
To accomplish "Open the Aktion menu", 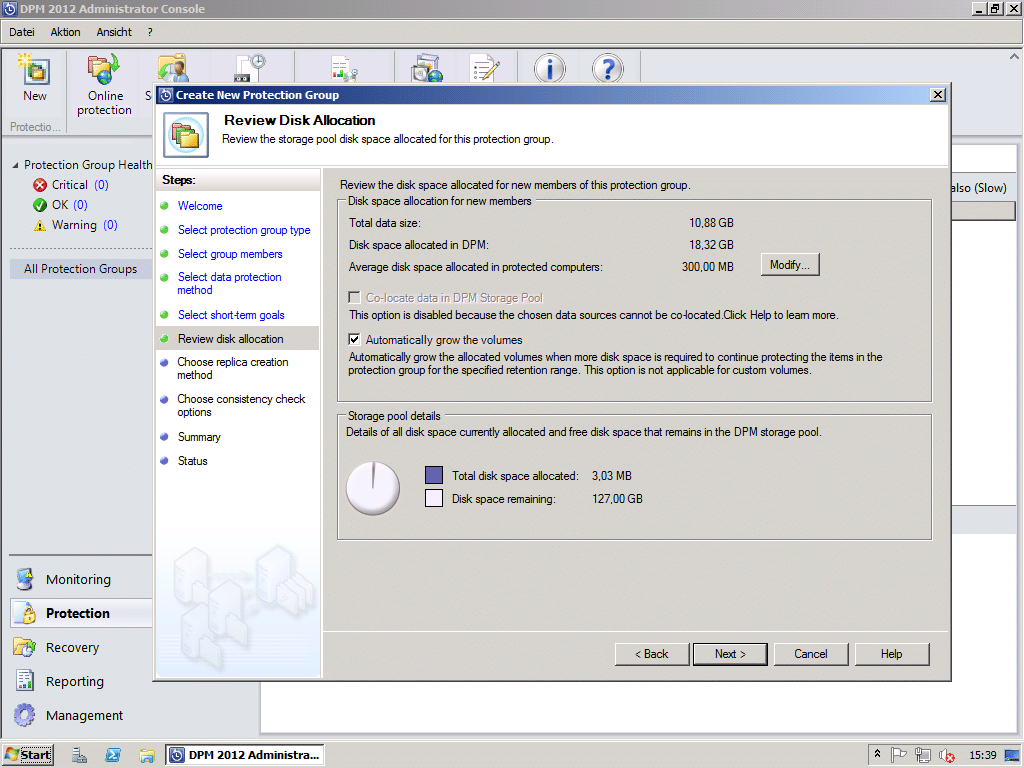I will pyautogui.click(x=65, y=32).
